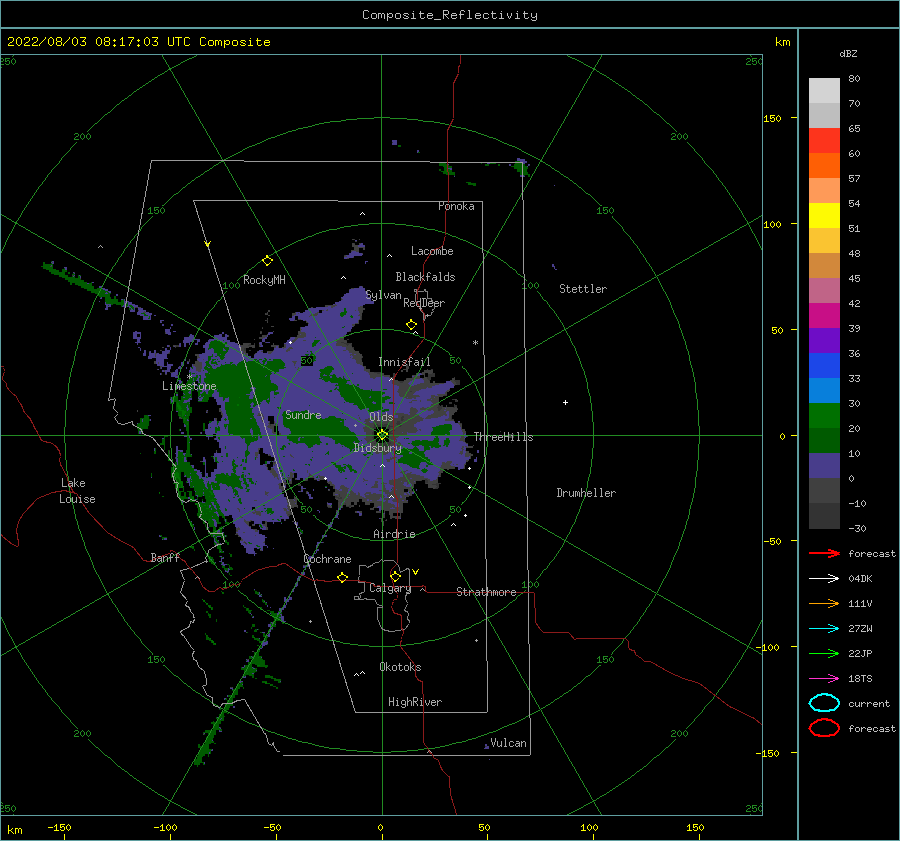Click the Sundre map label
The width and height of the screenshot is (900, 841).
[303, 414]
